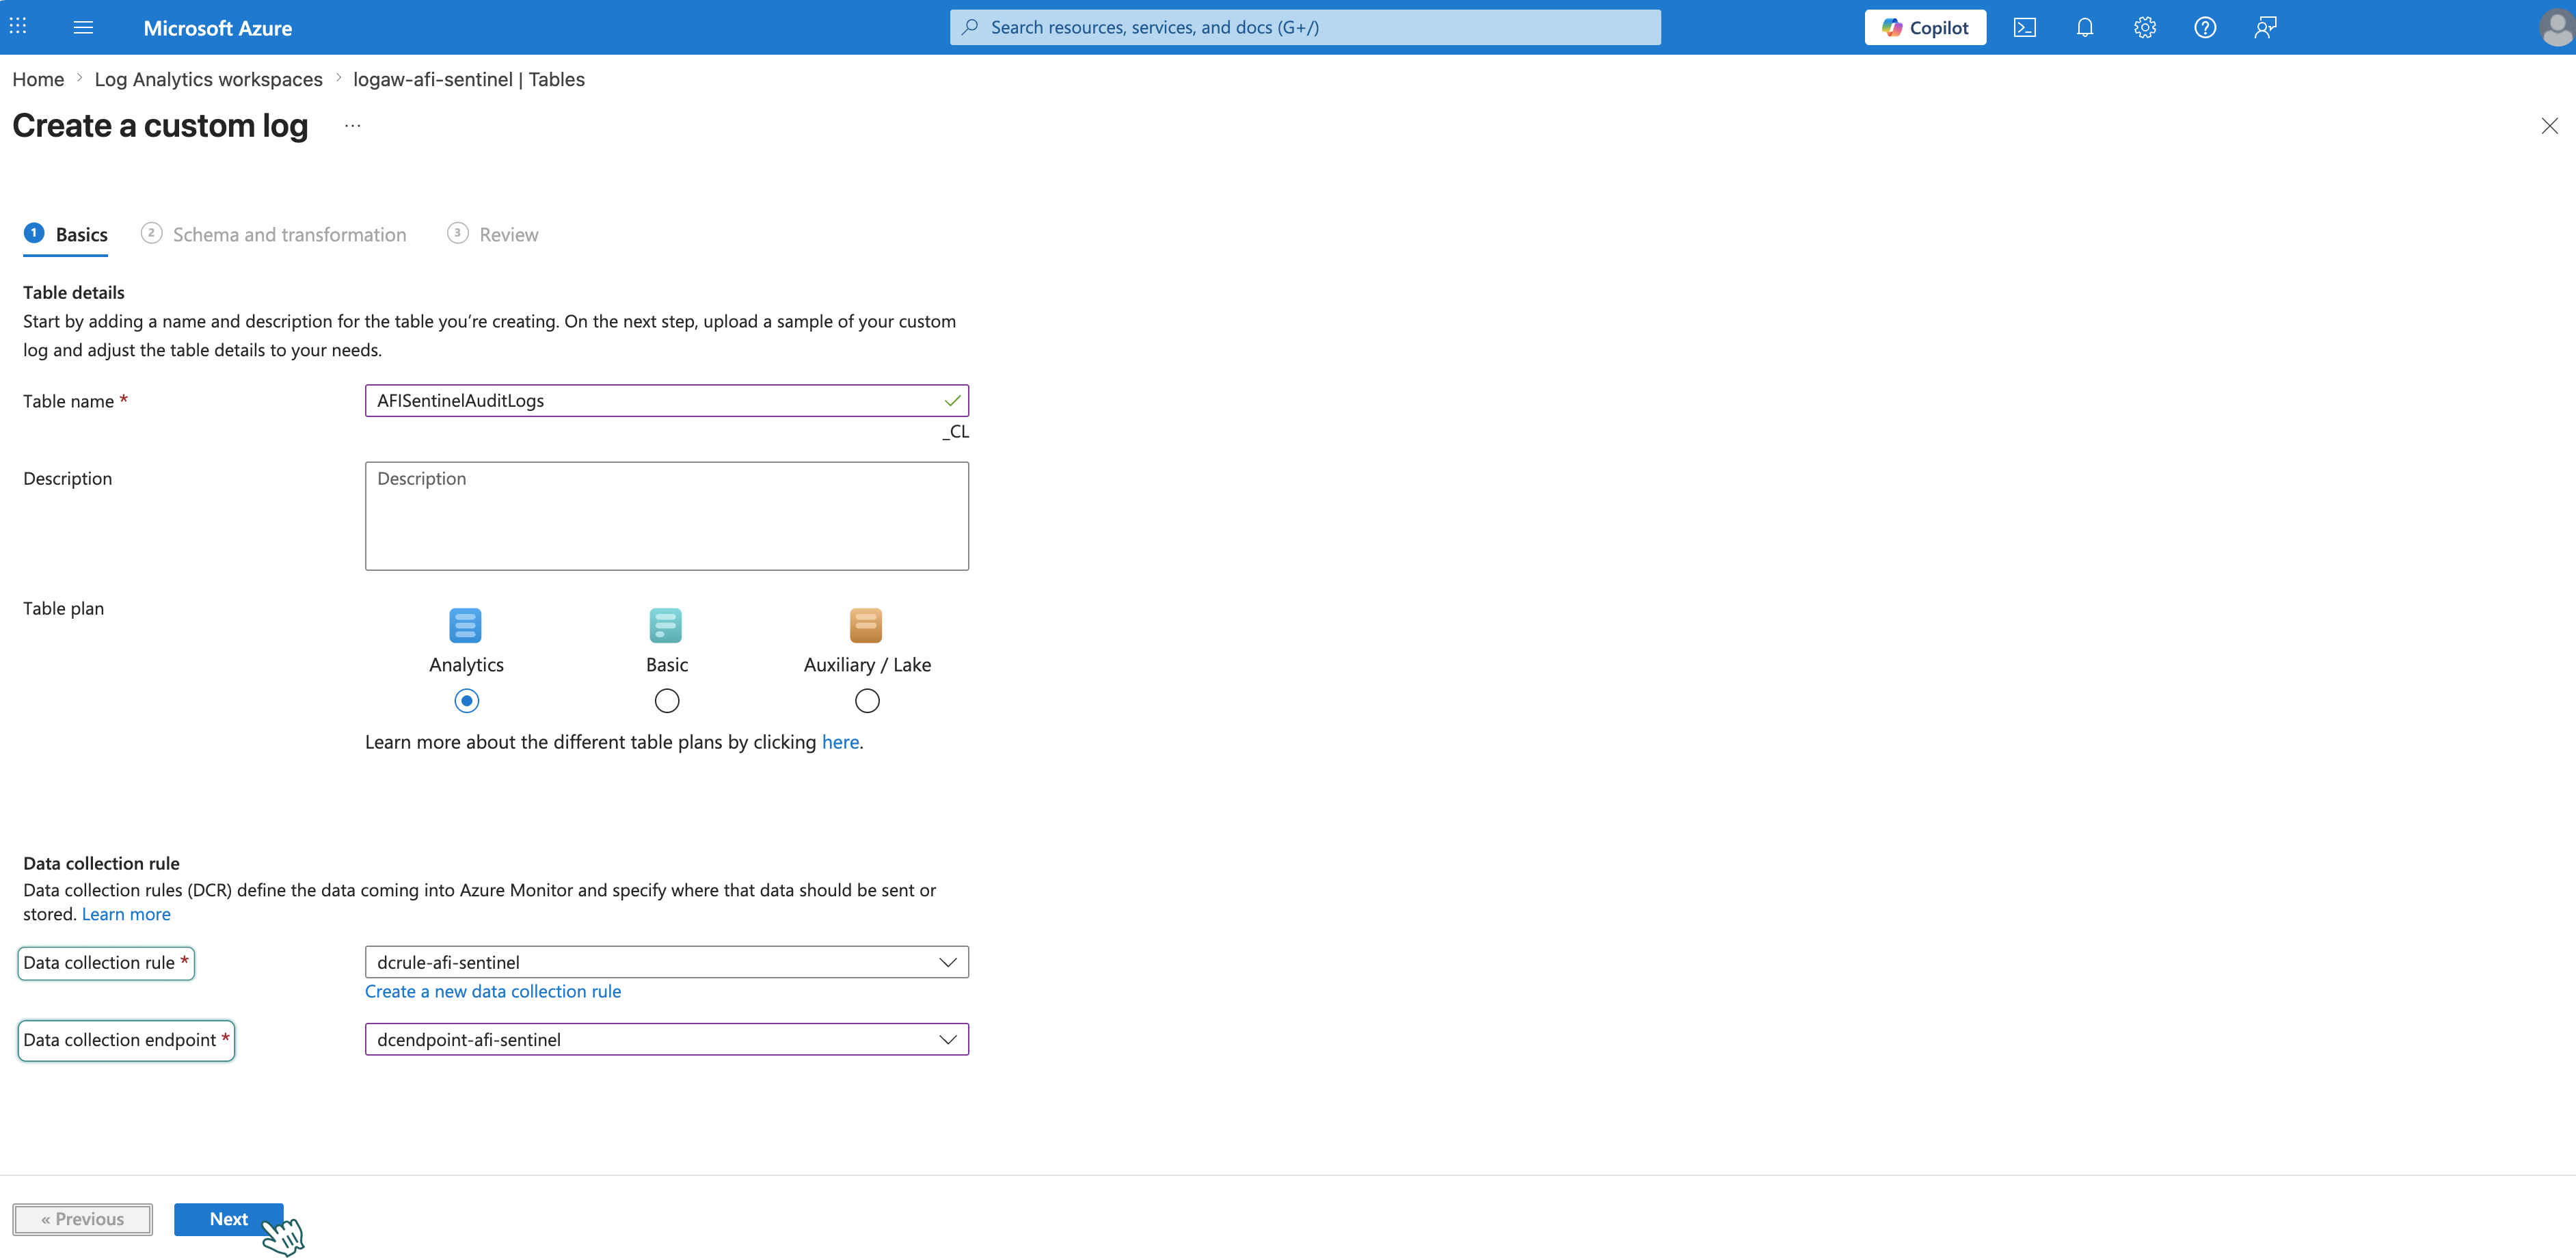Open the Cloud Shell icon
The image size is (2576, 1258).
(2024, 27)
